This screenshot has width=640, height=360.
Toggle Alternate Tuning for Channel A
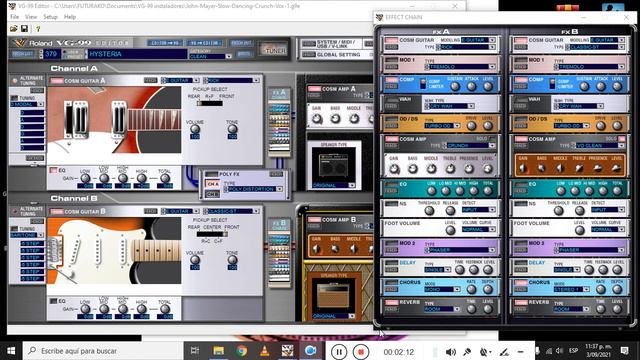tap(15, 80)
